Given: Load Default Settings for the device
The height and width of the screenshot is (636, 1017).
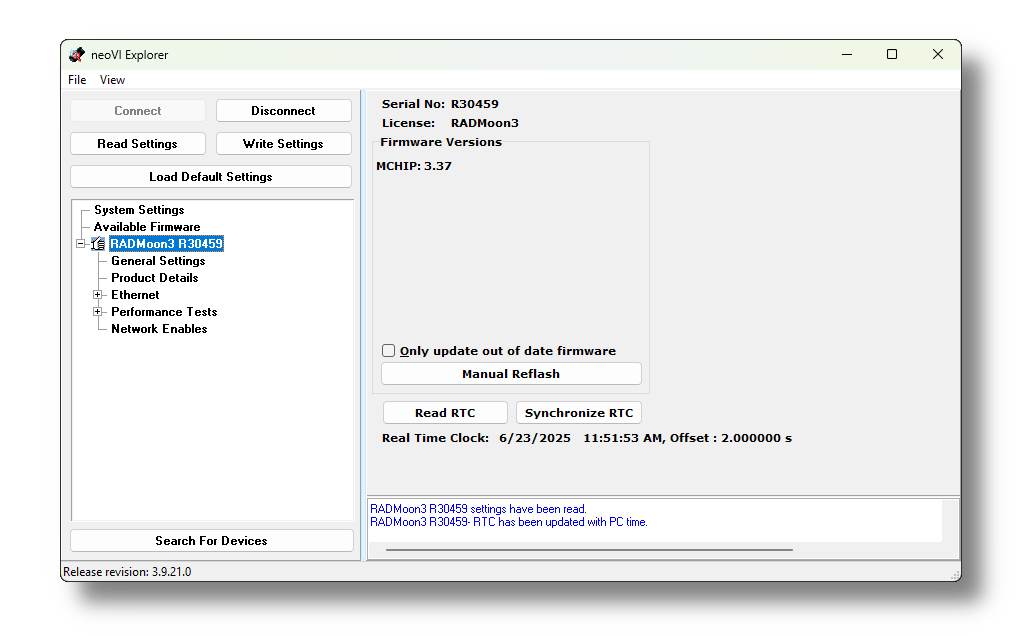Looking at the screenshot, I should coord(210,177).
